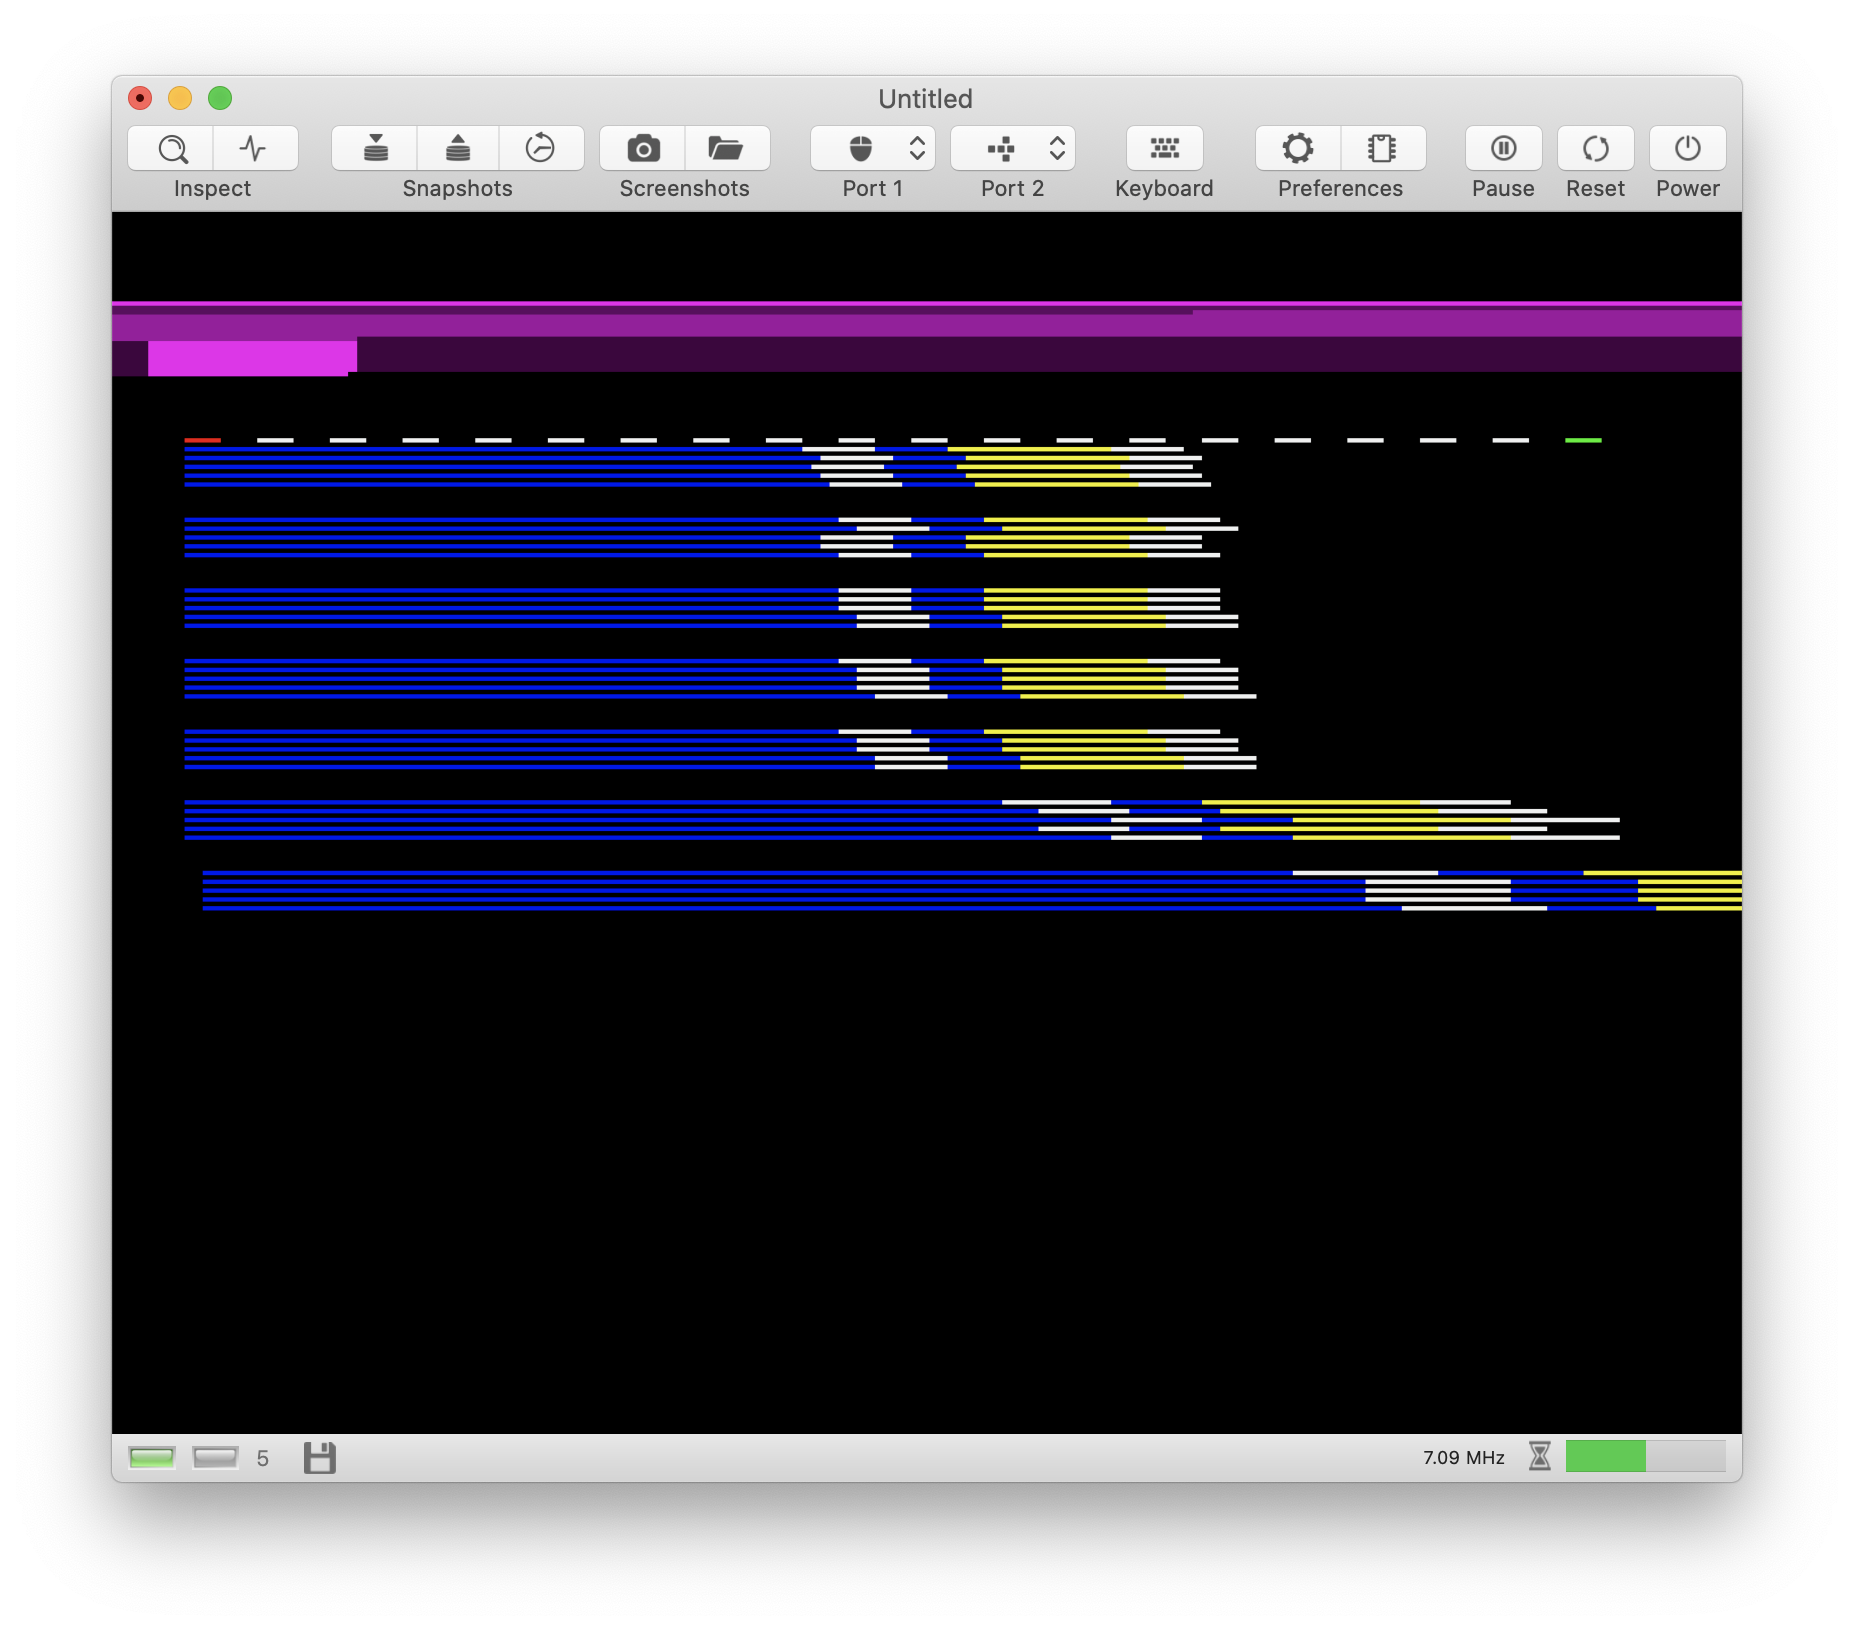Open the Inspector with the magnifier icon

point(171,148)
